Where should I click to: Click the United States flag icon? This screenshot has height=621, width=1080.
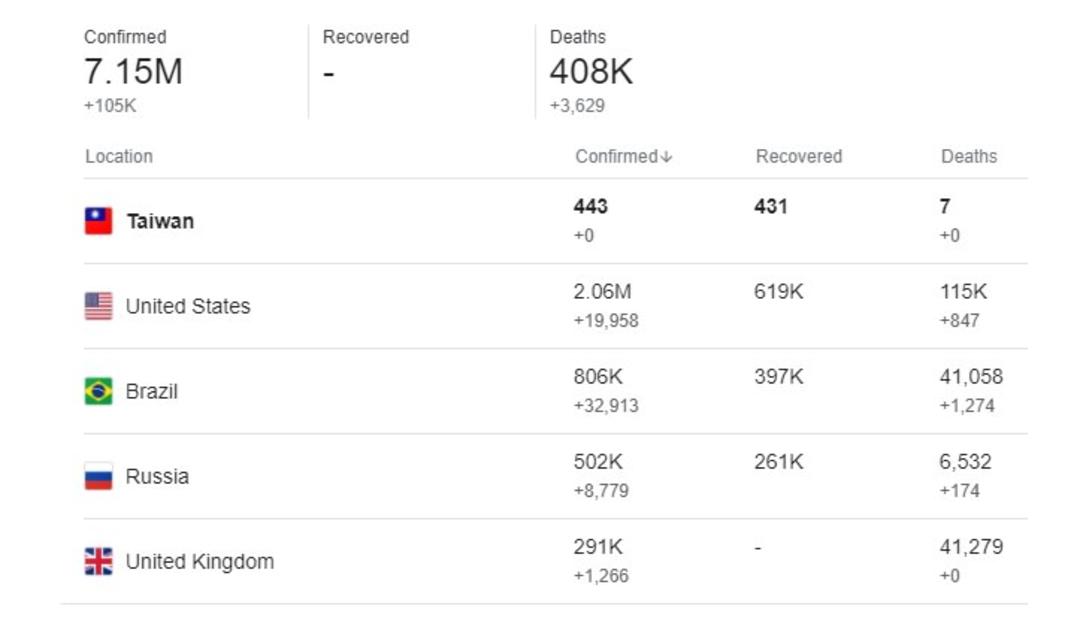click(x=98, y=306)
